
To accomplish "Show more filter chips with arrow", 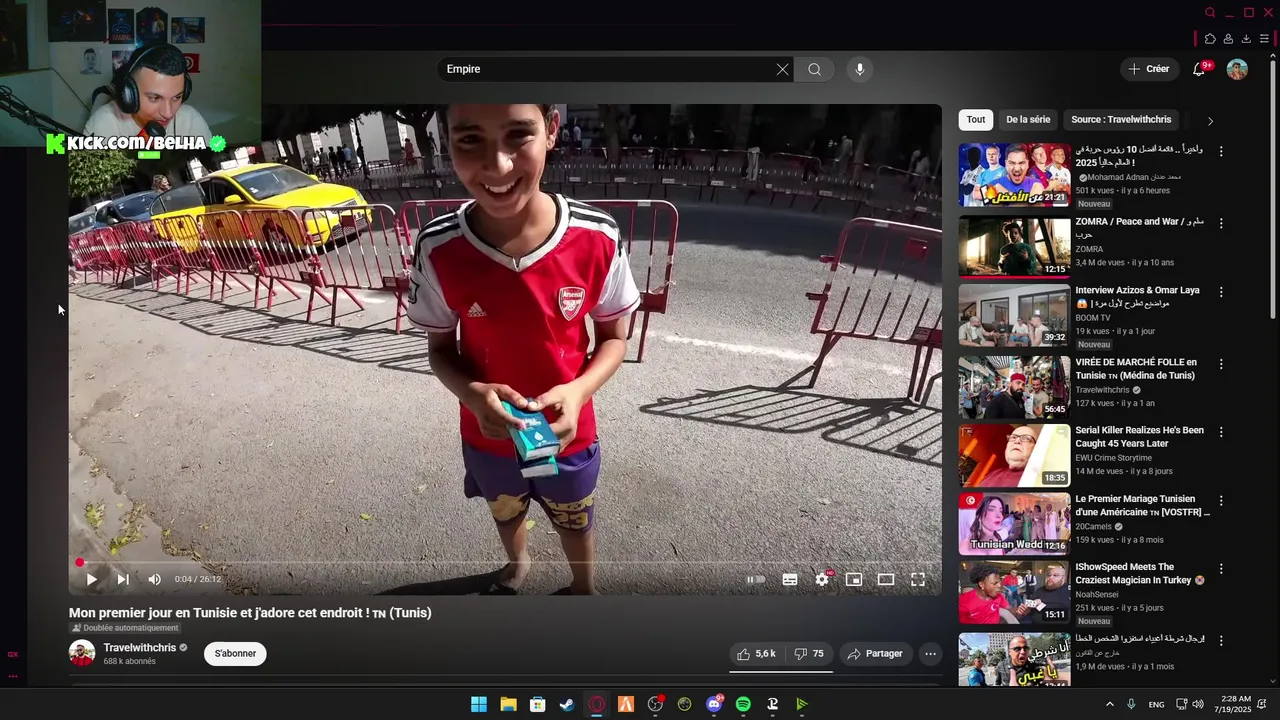I will [1210, 121].
